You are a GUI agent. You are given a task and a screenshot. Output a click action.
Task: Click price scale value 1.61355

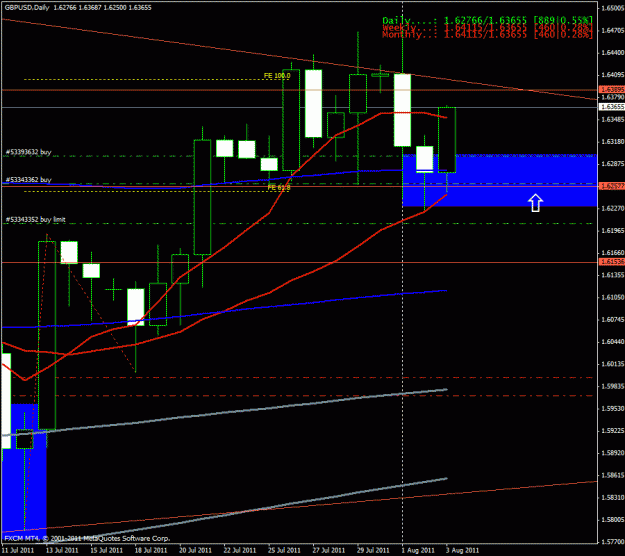click(612, 275)
